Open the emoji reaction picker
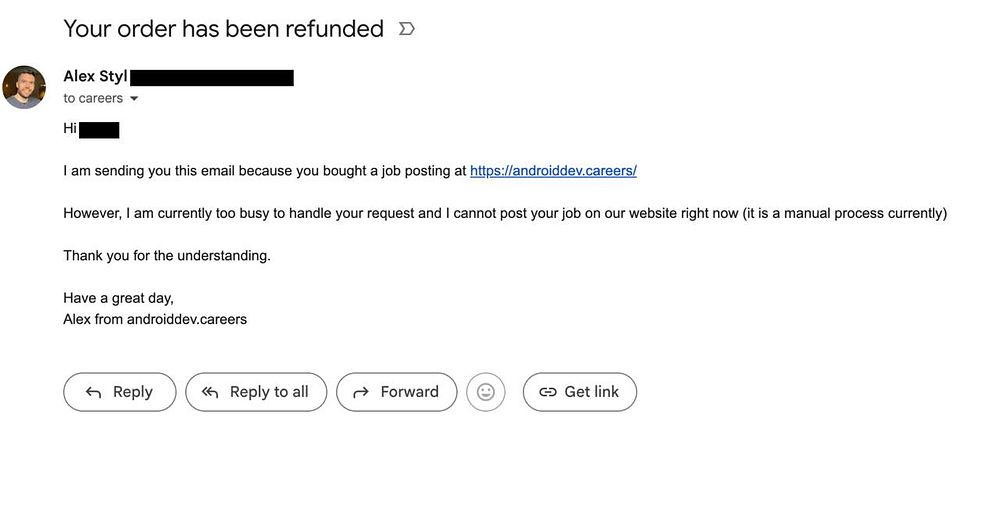Screen dimensions: 1000x512 coord(486,392)
